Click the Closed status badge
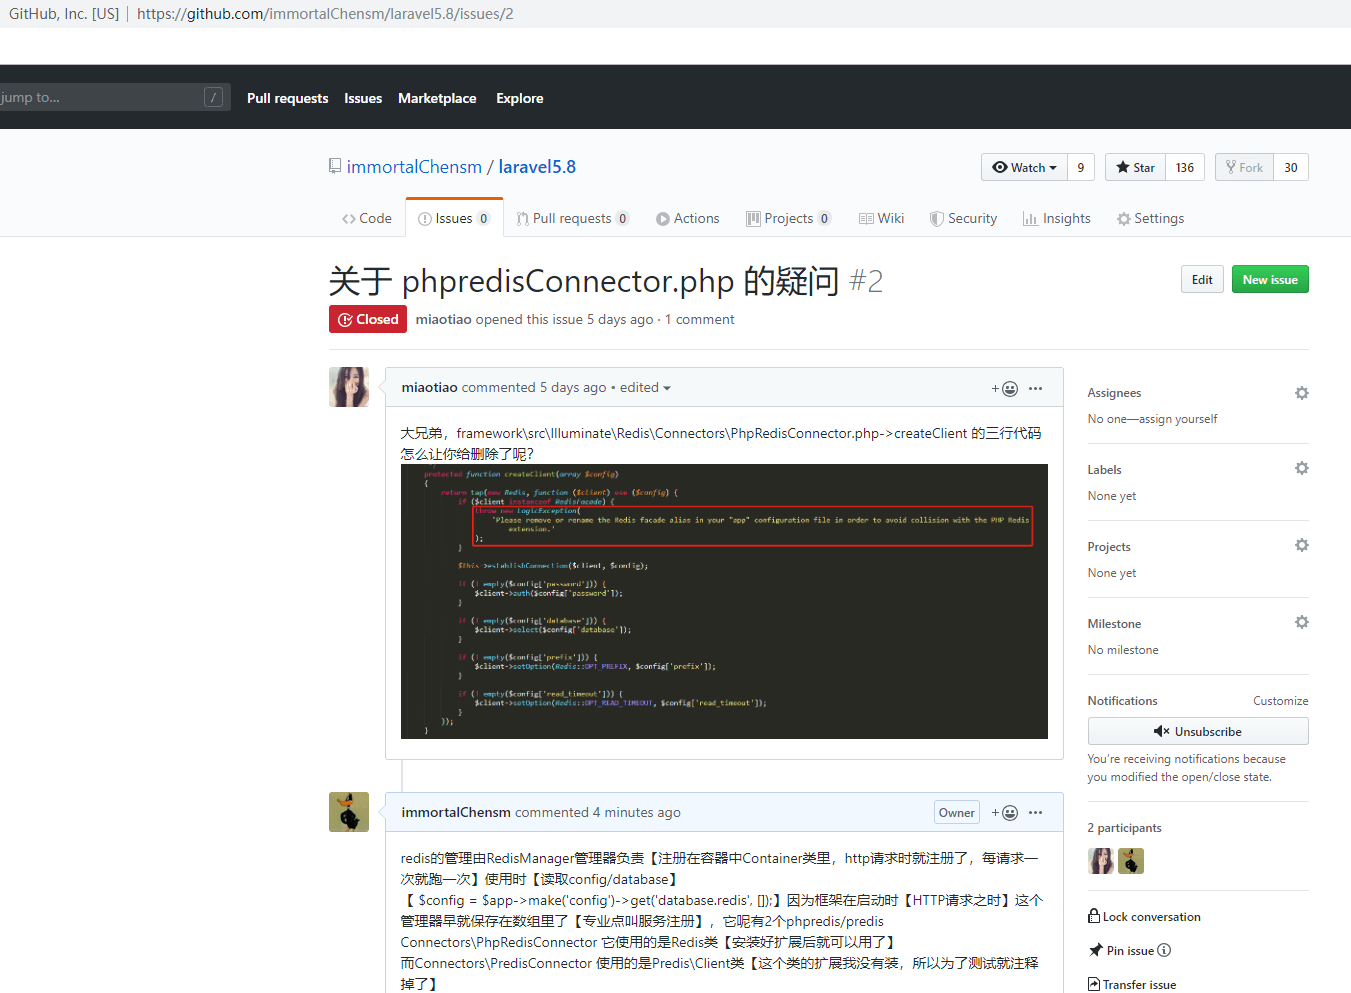This screenshot has height=993, width=1351. 368,319
